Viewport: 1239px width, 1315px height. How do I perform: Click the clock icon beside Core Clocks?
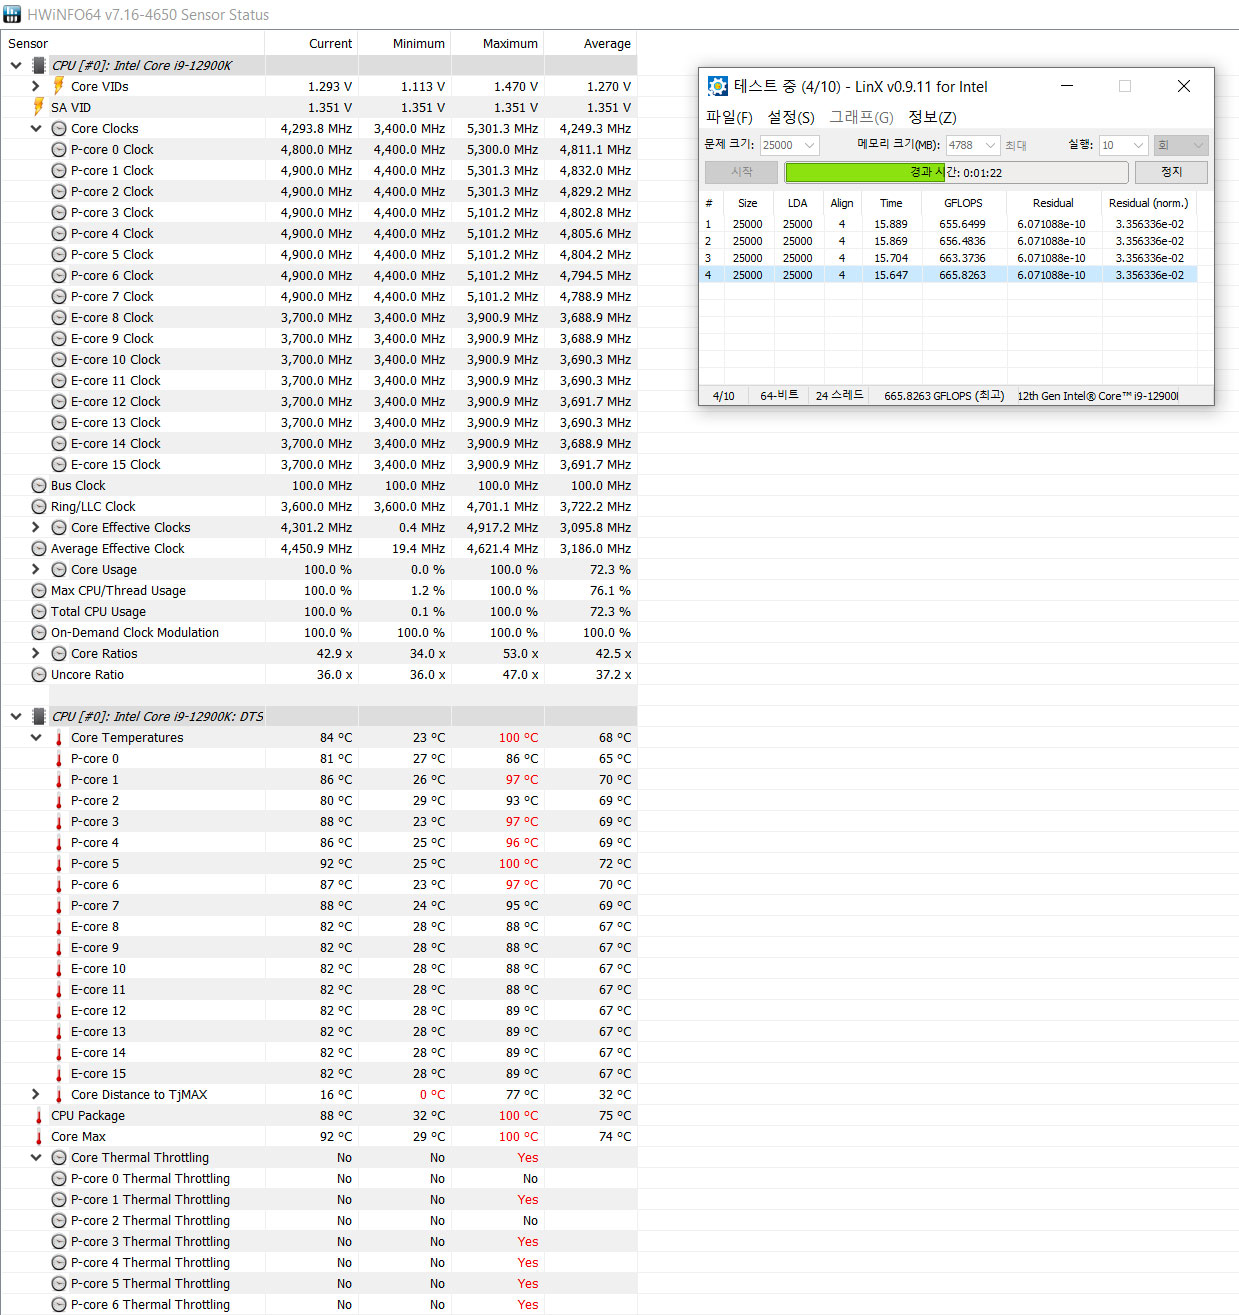pos(59,128)
